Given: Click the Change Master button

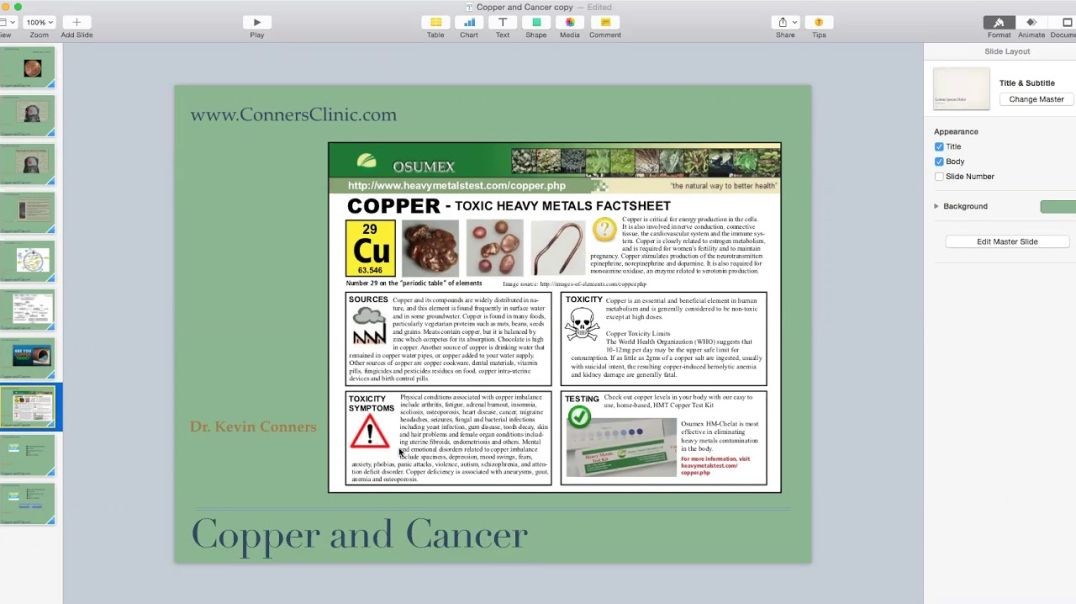Looking at the screenshot, I should pyautogui.click(x=1036, y=100).
